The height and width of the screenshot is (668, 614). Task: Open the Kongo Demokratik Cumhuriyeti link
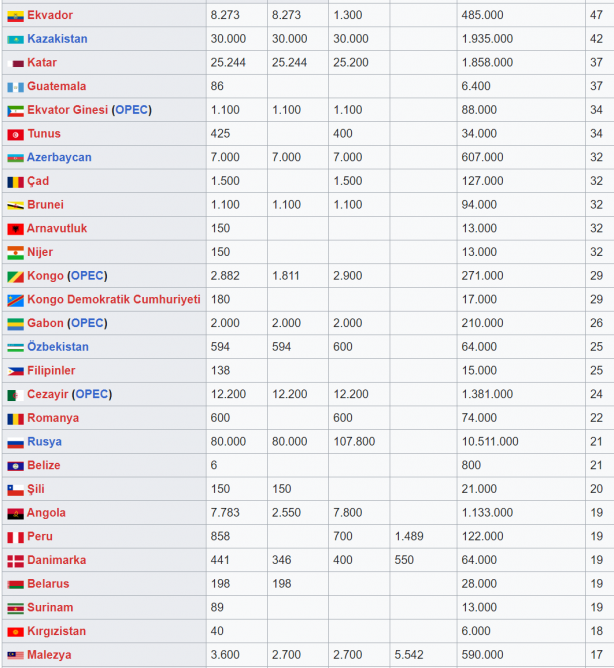(113, 300)
